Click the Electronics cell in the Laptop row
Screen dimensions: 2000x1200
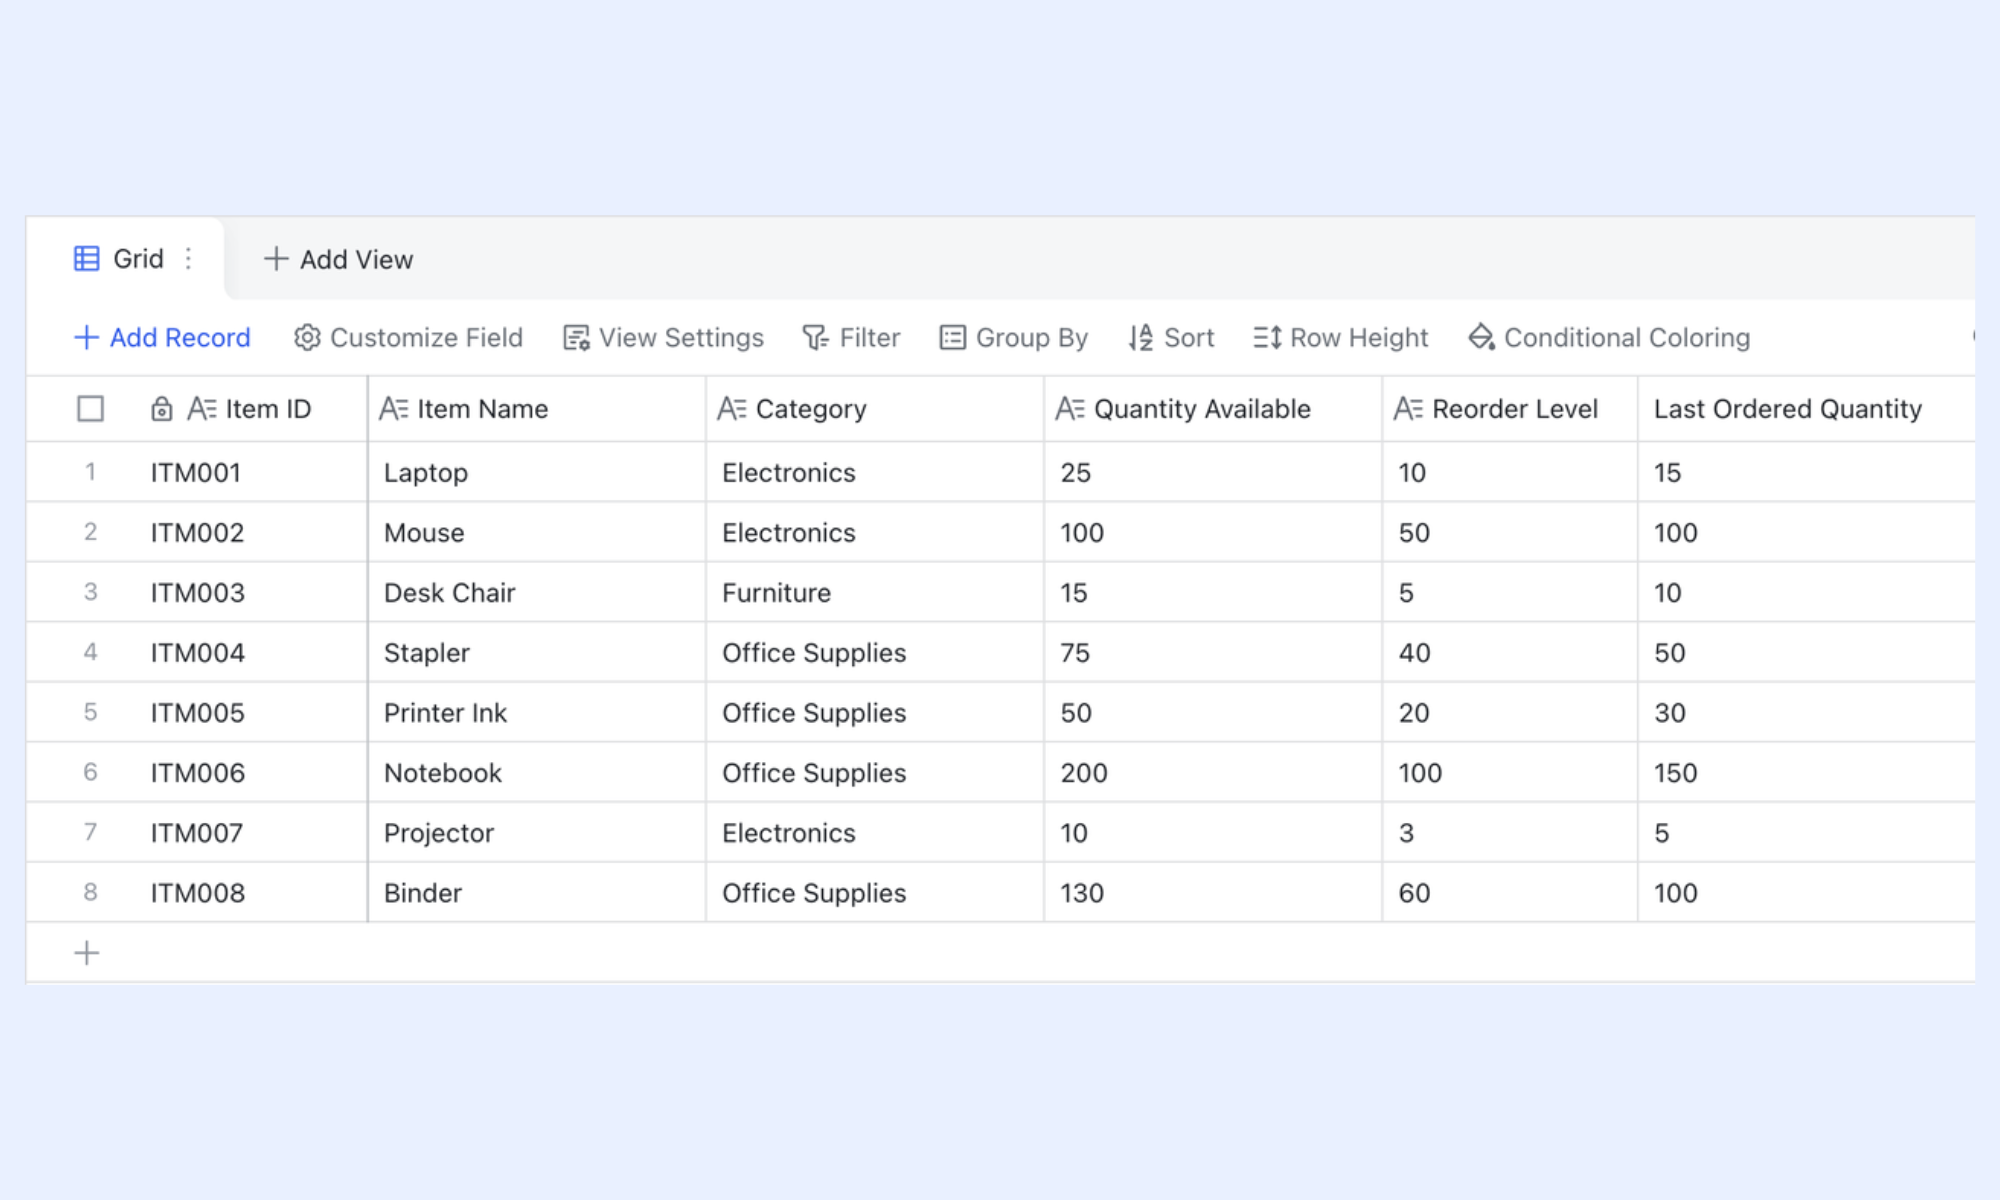tap(875, 472)
